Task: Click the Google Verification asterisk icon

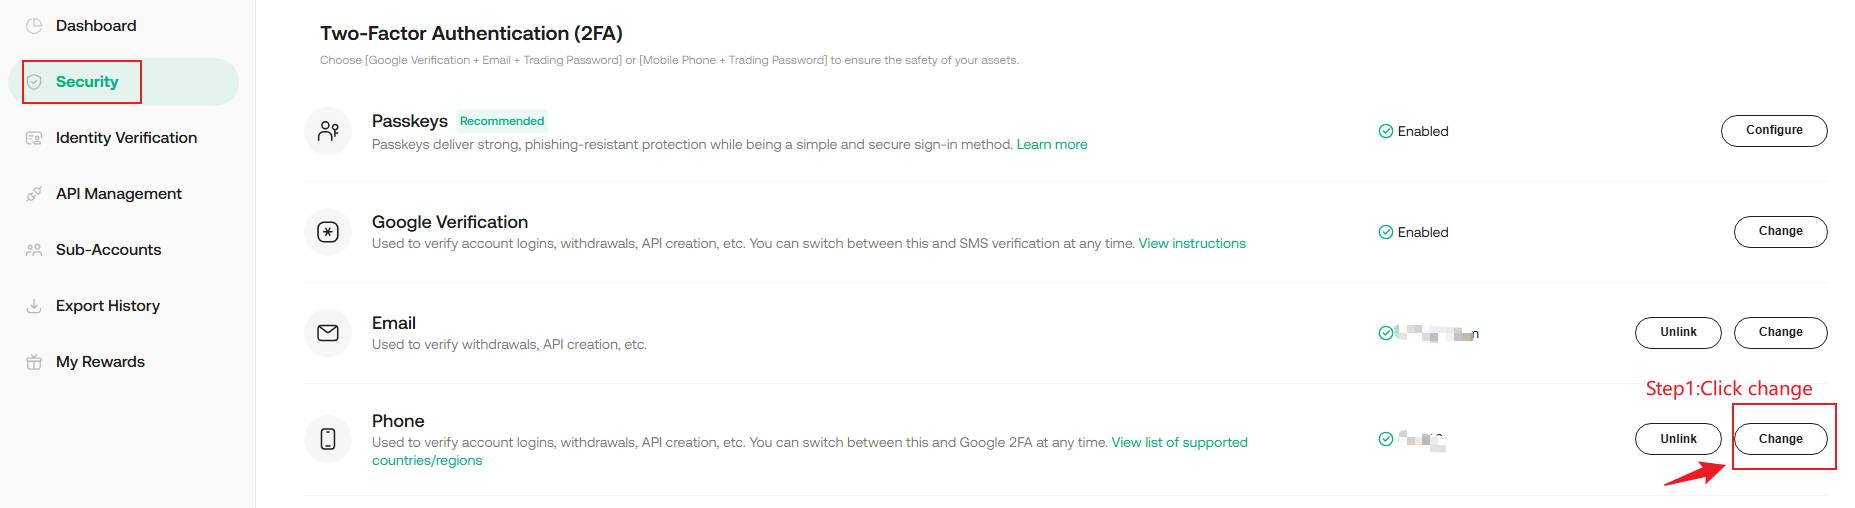Action: [328, 232]
